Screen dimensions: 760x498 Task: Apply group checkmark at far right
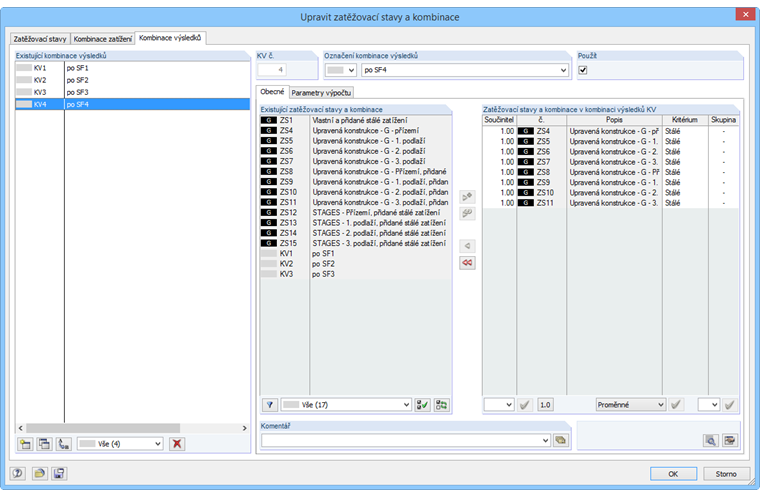(x=729, y=405)
